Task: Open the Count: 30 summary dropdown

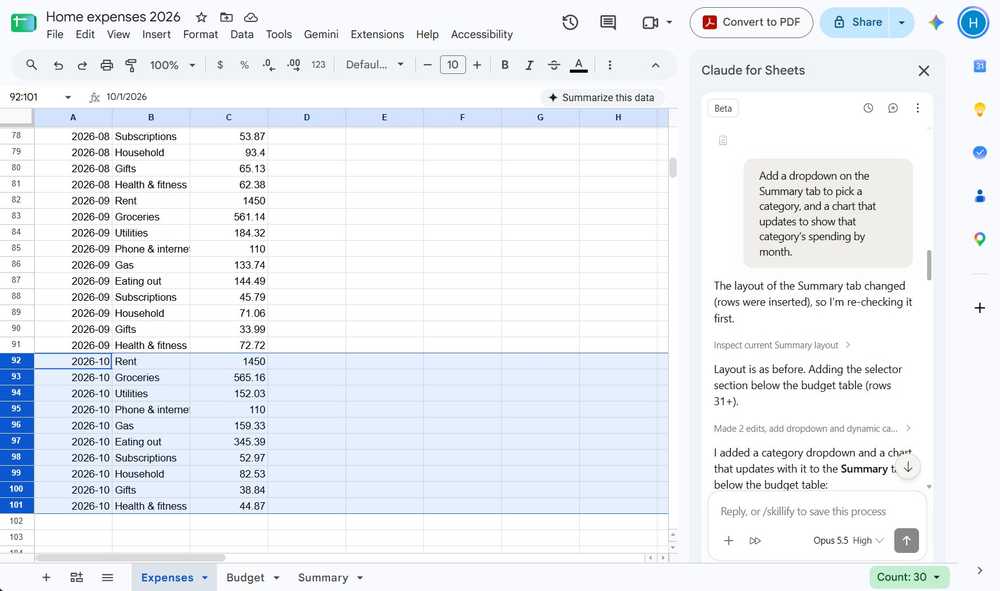Action: (909, 577)
